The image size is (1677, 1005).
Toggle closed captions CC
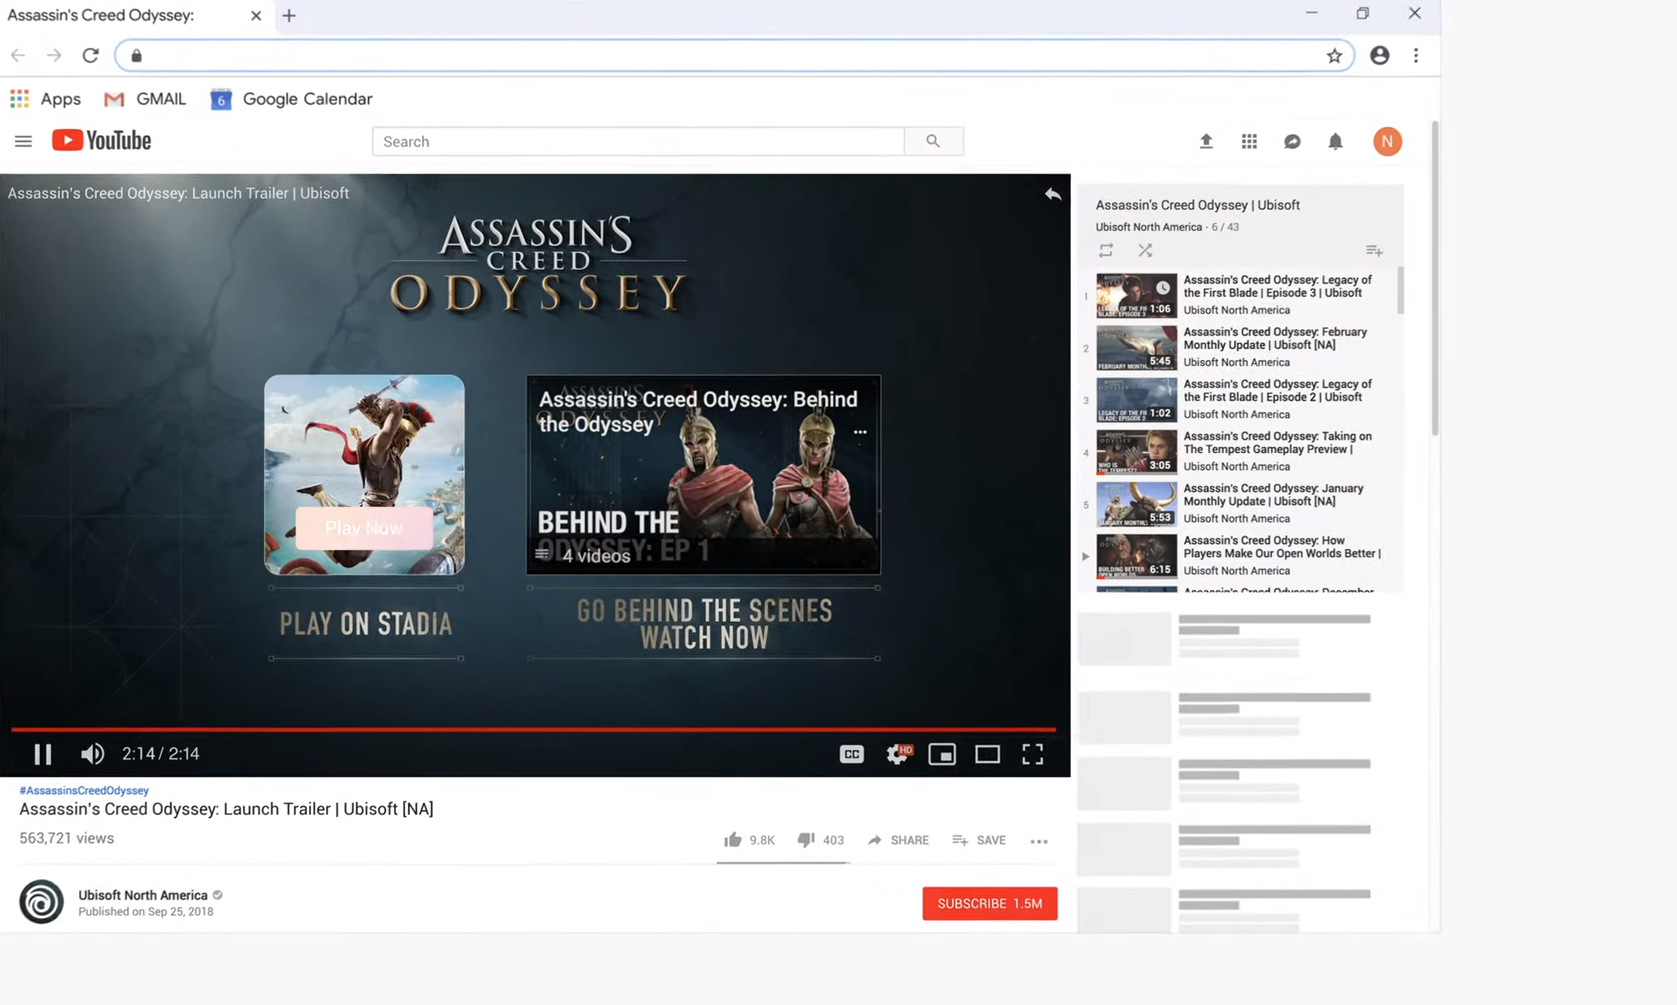click(x=851, y=754)
